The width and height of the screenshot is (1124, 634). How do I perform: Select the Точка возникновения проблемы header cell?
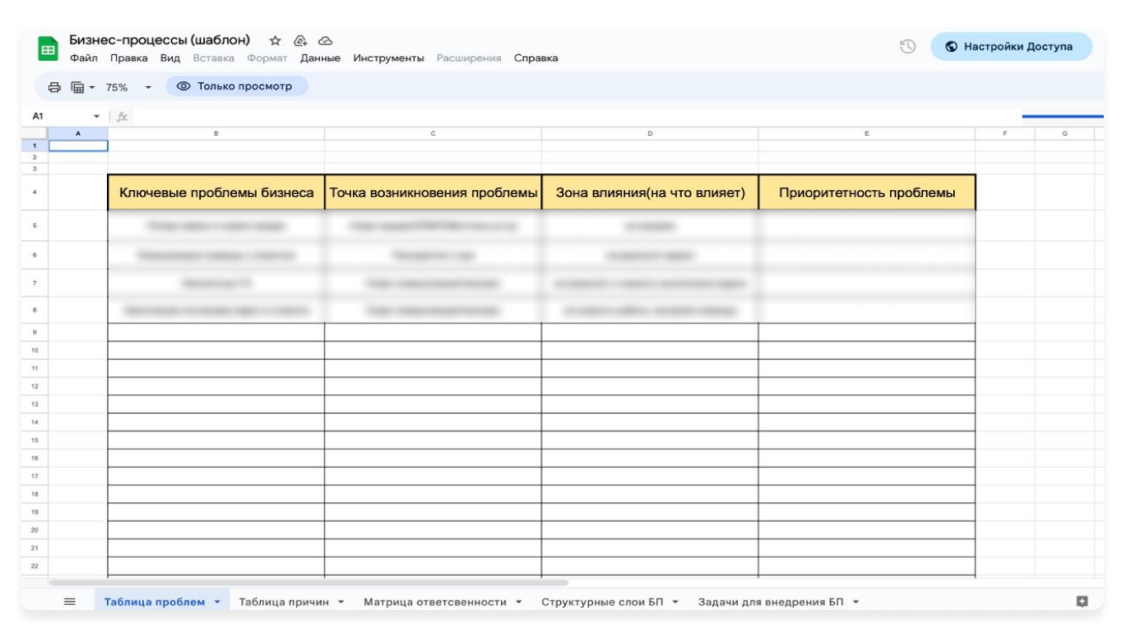[433, 192]
